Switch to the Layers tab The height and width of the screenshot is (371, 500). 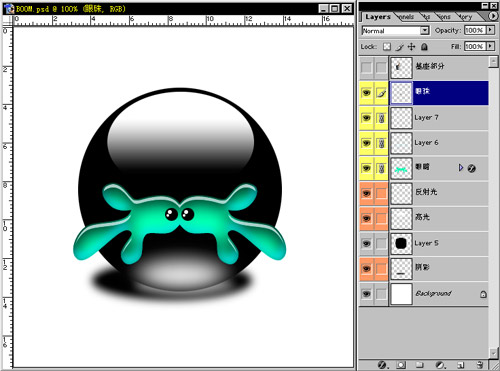[378, 17]
